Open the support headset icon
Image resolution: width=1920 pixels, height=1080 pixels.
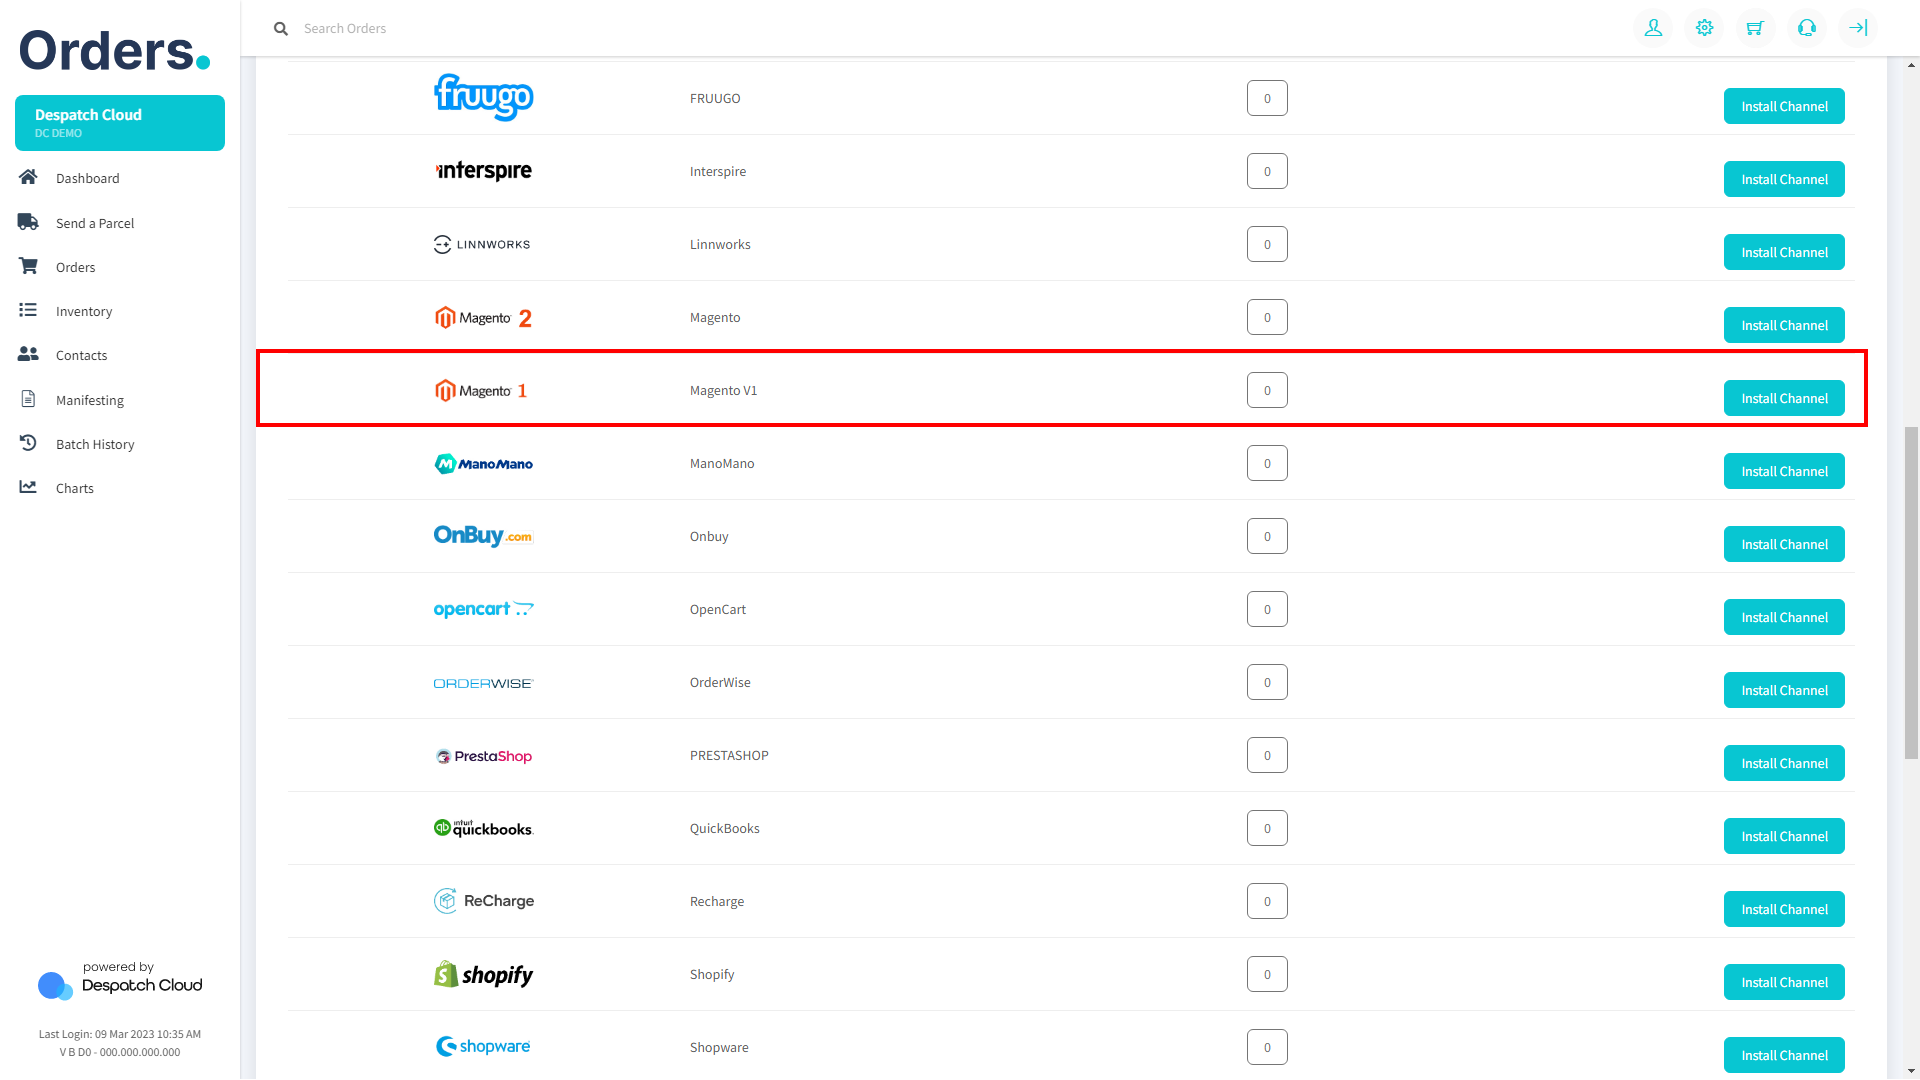[x=1806, y=28]
